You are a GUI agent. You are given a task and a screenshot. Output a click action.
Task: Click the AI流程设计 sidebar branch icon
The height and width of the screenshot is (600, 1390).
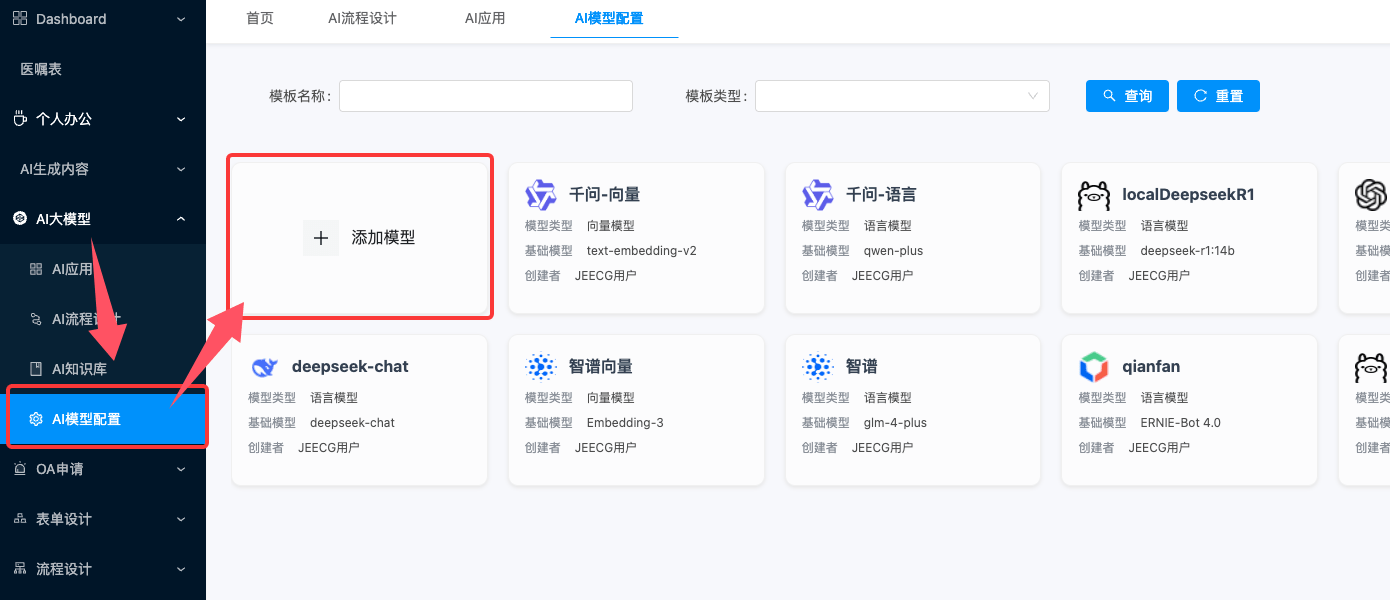coord(36,319)
